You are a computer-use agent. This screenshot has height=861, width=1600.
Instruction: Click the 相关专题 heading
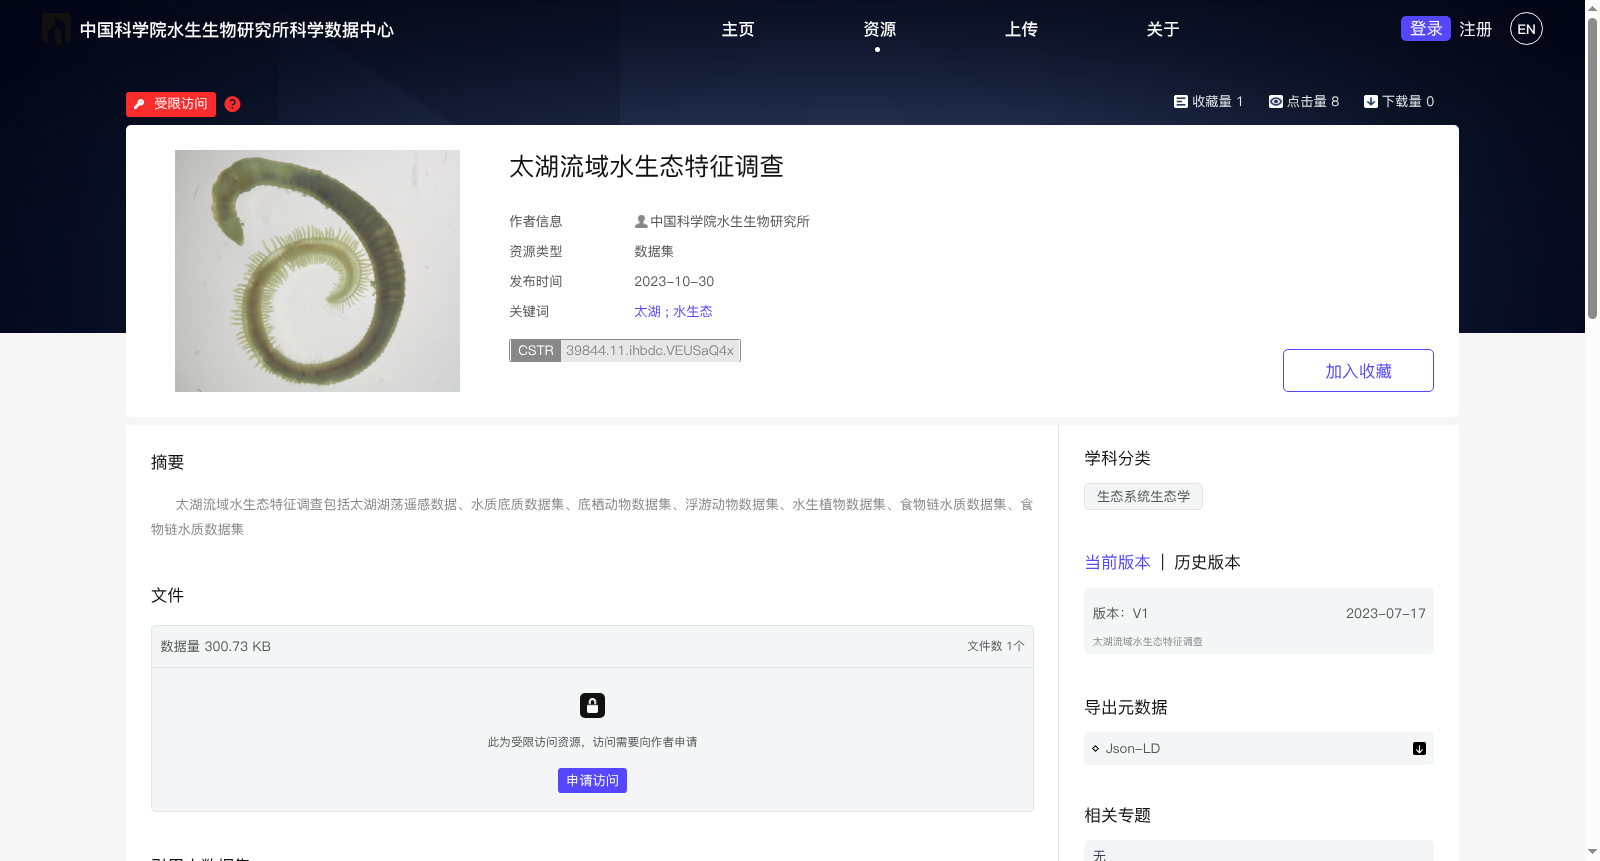tap(1117, 816)
